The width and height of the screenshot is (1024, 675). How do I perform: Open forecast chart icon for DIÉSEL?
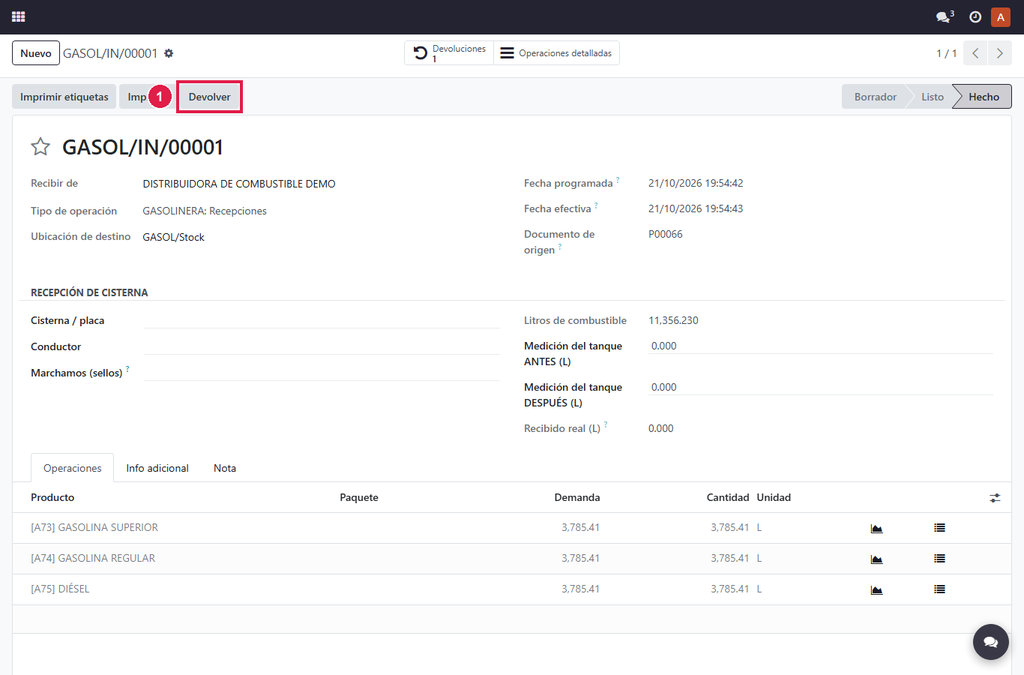(876, 589)
